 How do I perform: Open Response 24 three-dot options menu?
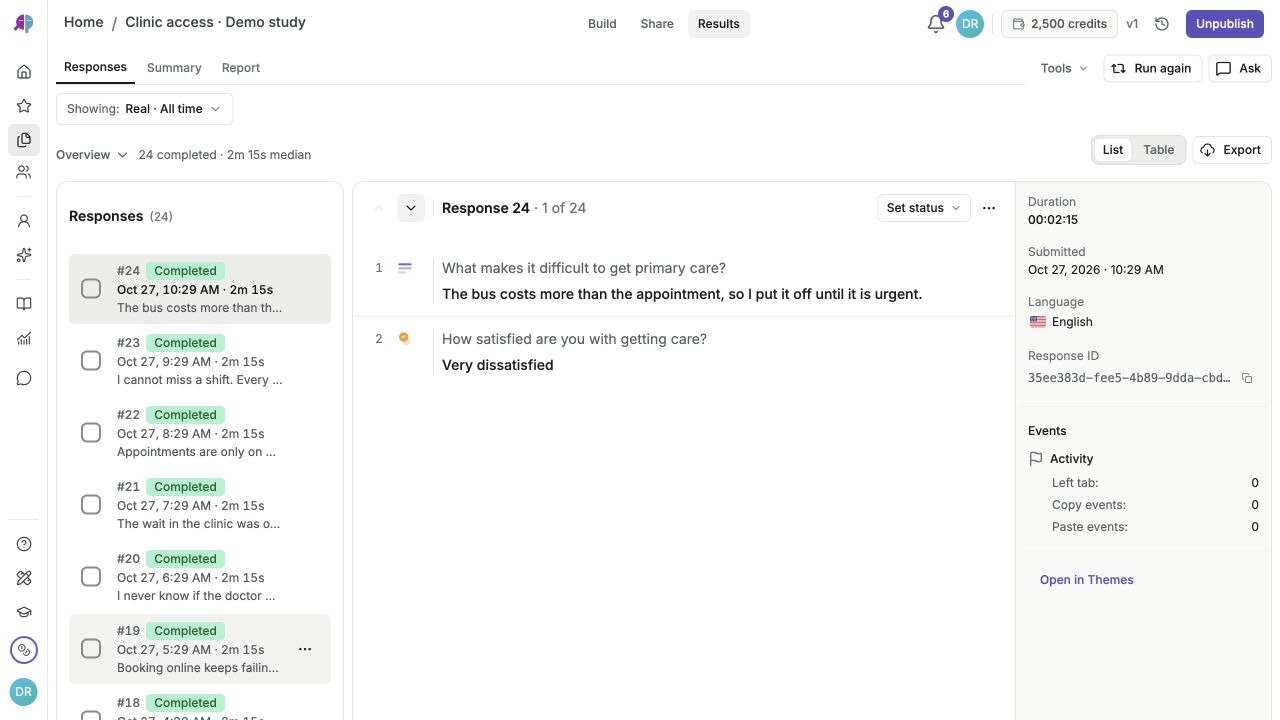pyautogui.click(x=989, y=208)
